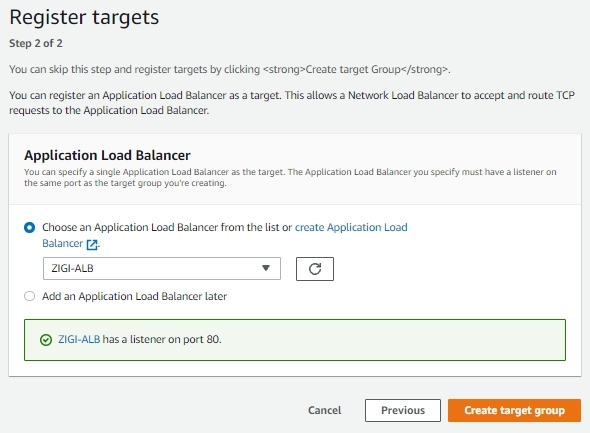Viewport: 590px width, 433px height.
Task: Click the Application Load Balancer section title
Action: pos(107,155)
